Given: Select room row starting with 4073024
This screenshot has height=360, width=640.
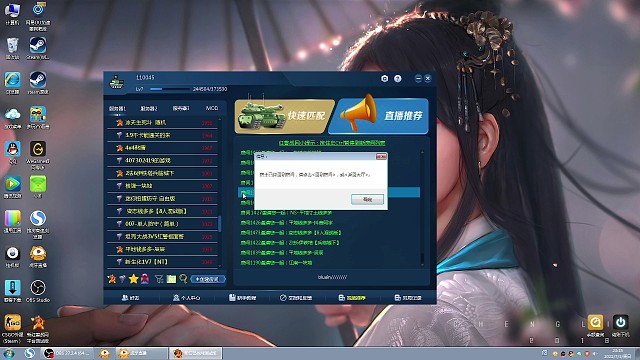Looking at the screenshot, I should coord(162,160).
